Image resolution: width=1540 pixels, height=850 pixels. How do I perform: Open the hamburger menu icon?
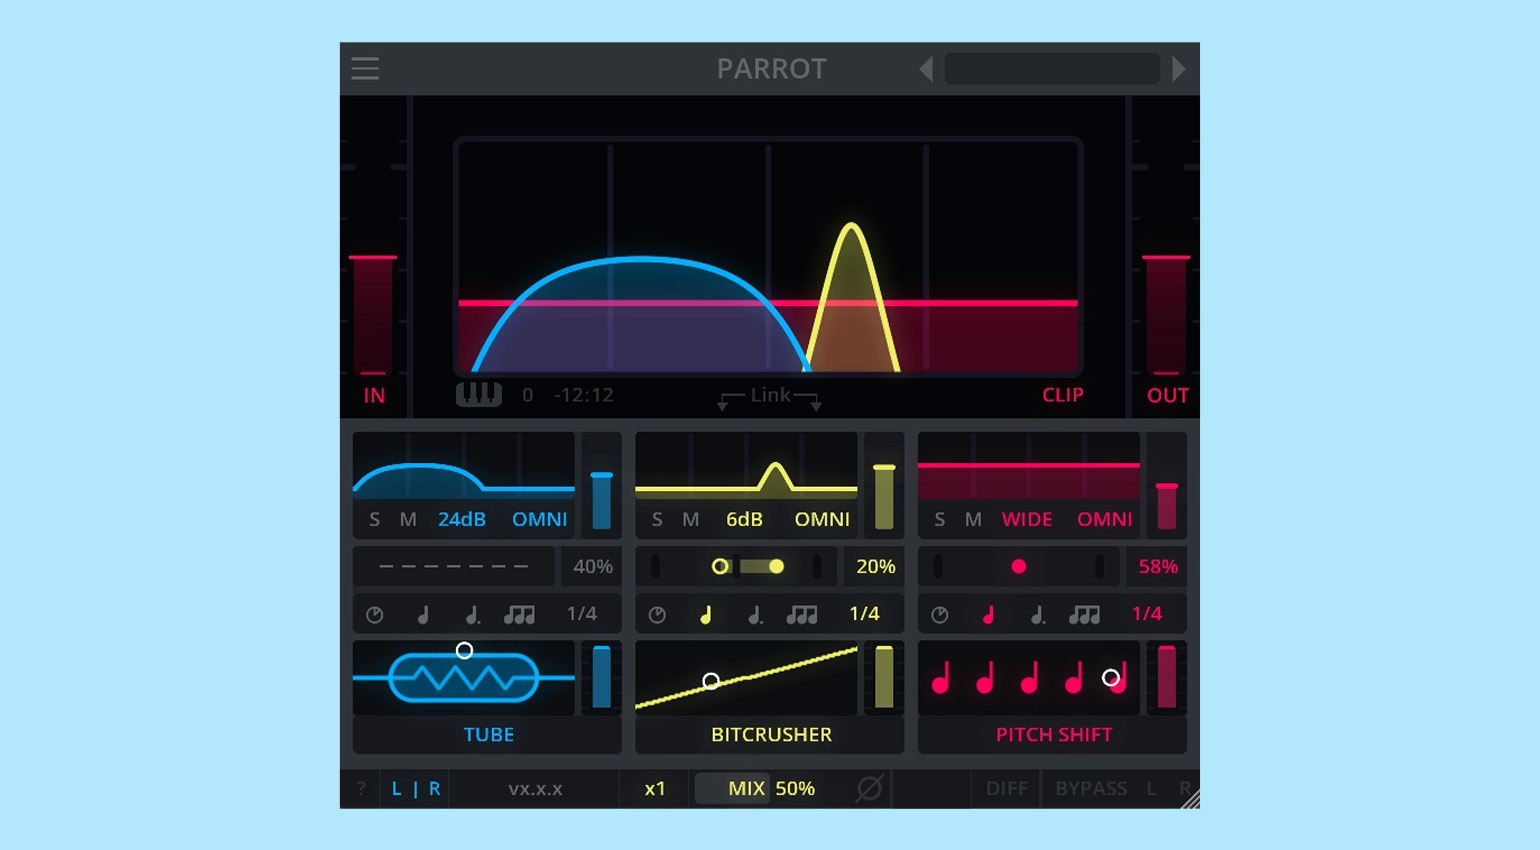365,69
